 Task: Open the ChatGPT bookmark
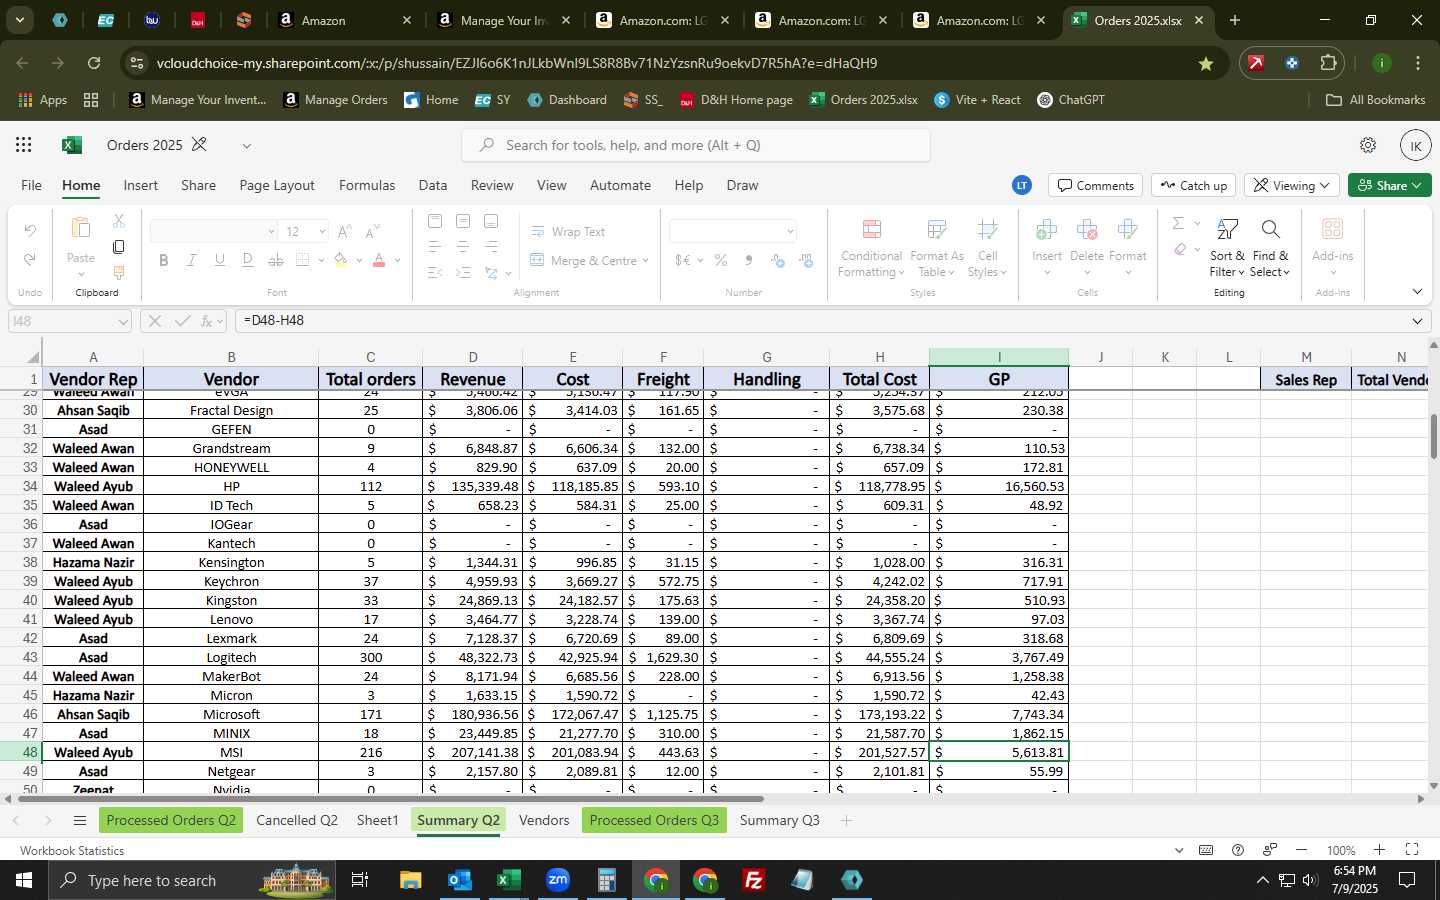pos(1070,100)
